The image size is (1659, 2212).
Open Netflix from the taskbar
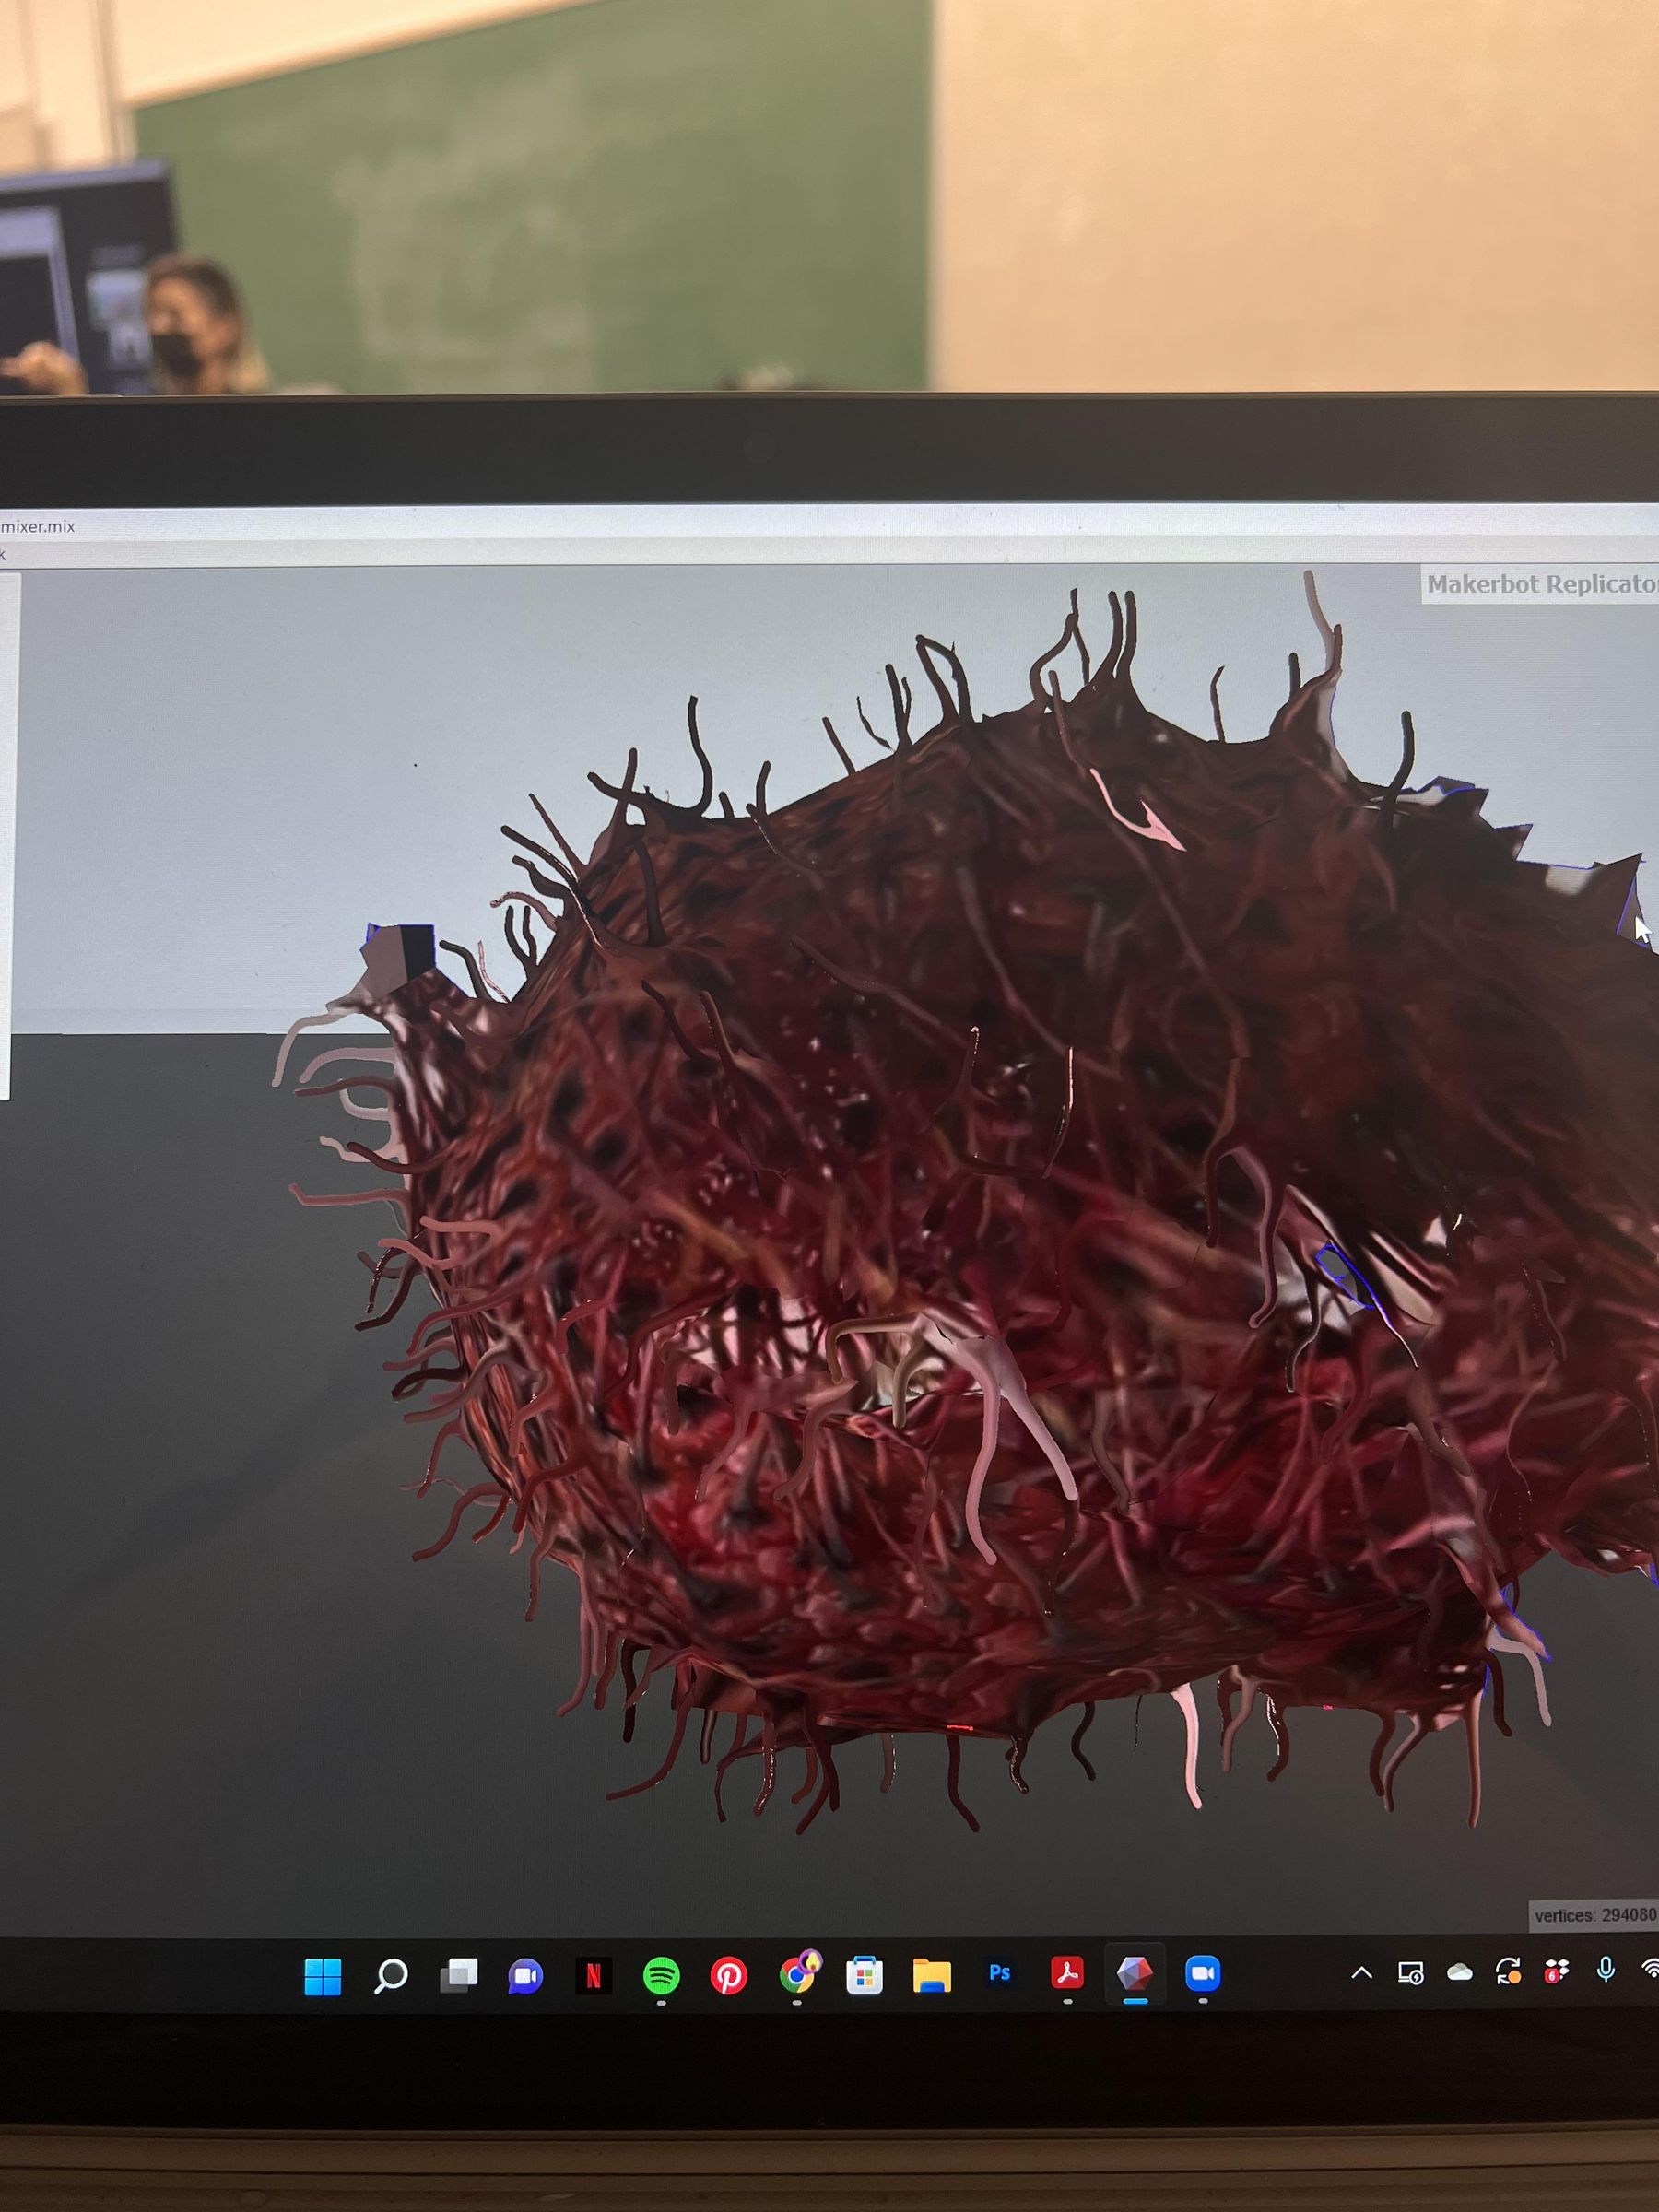595,1971
